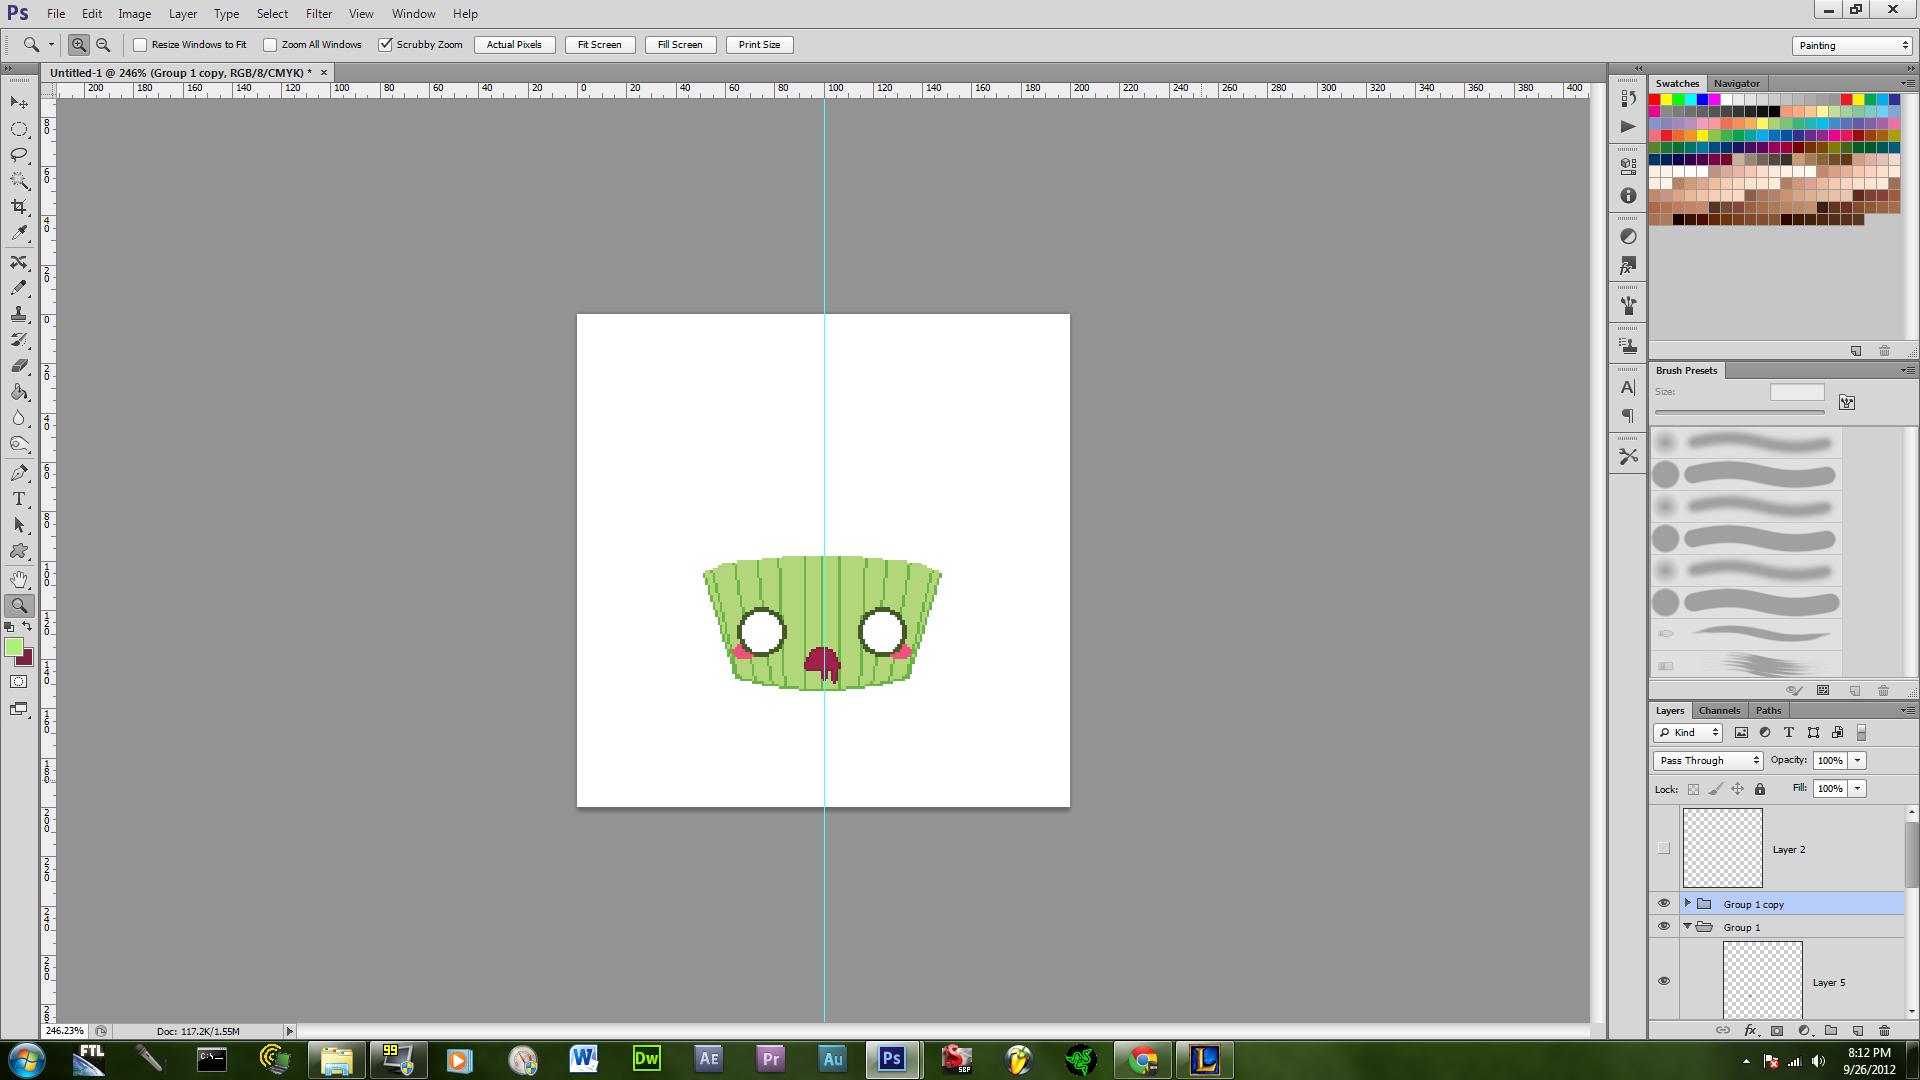1920x1080 pixels.
Task: Select the Eraser tool
Action: [19, 366]
